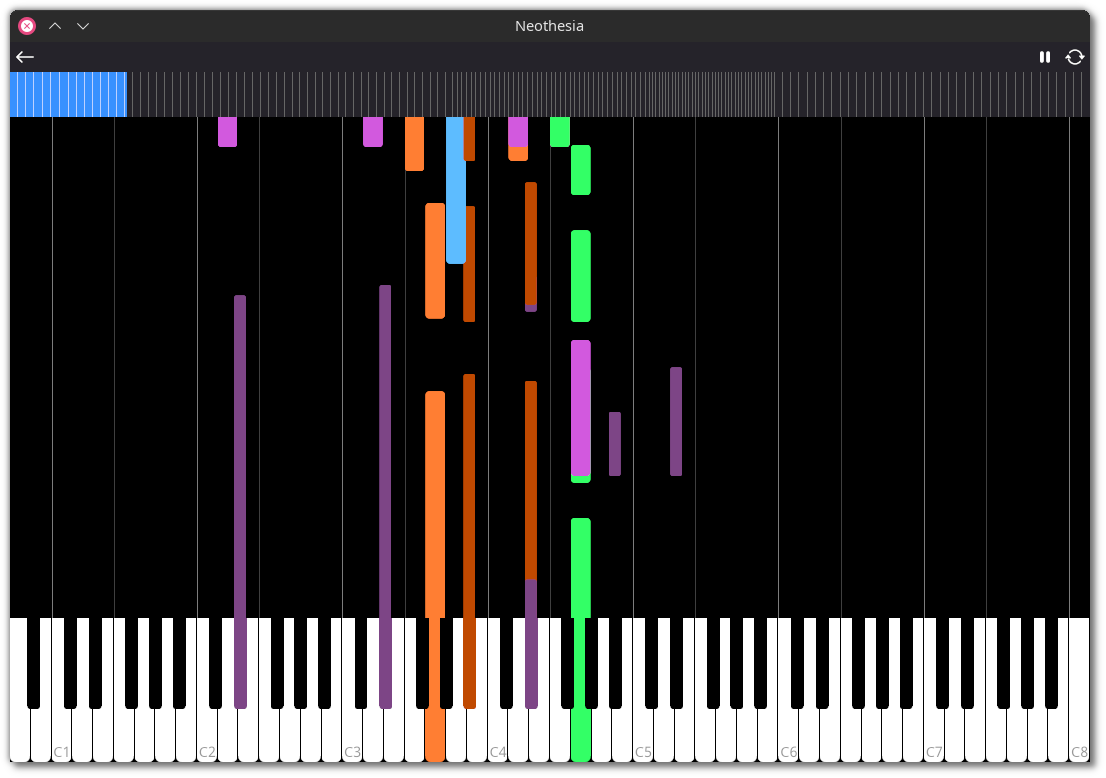Click the highlighted orange white piano key
Viewport: 1106px width, 778px height.
[435, 735]
